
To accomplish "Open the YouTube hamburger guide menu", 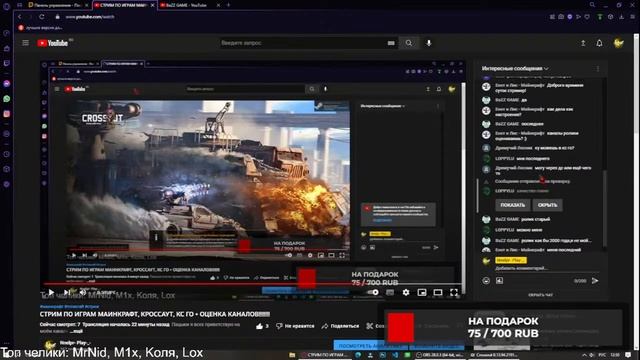I will click(x=25, y=43).
